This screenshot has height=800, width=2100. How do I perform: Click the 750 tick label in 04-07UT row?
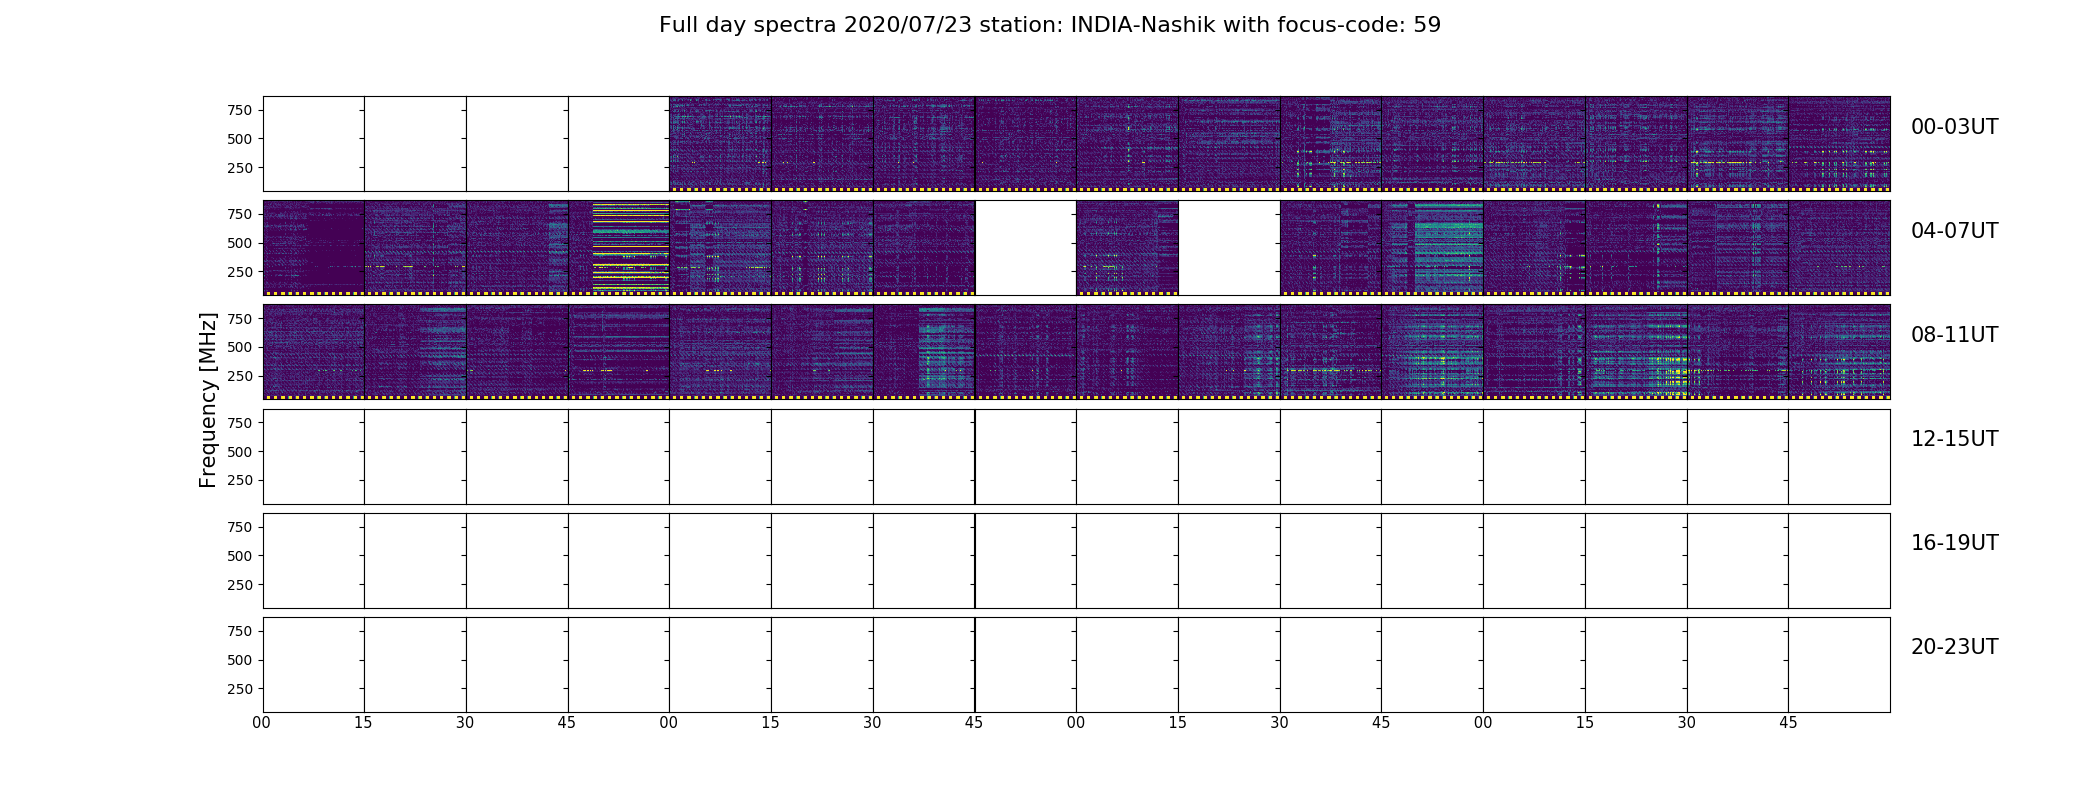(x=240, y=214)
